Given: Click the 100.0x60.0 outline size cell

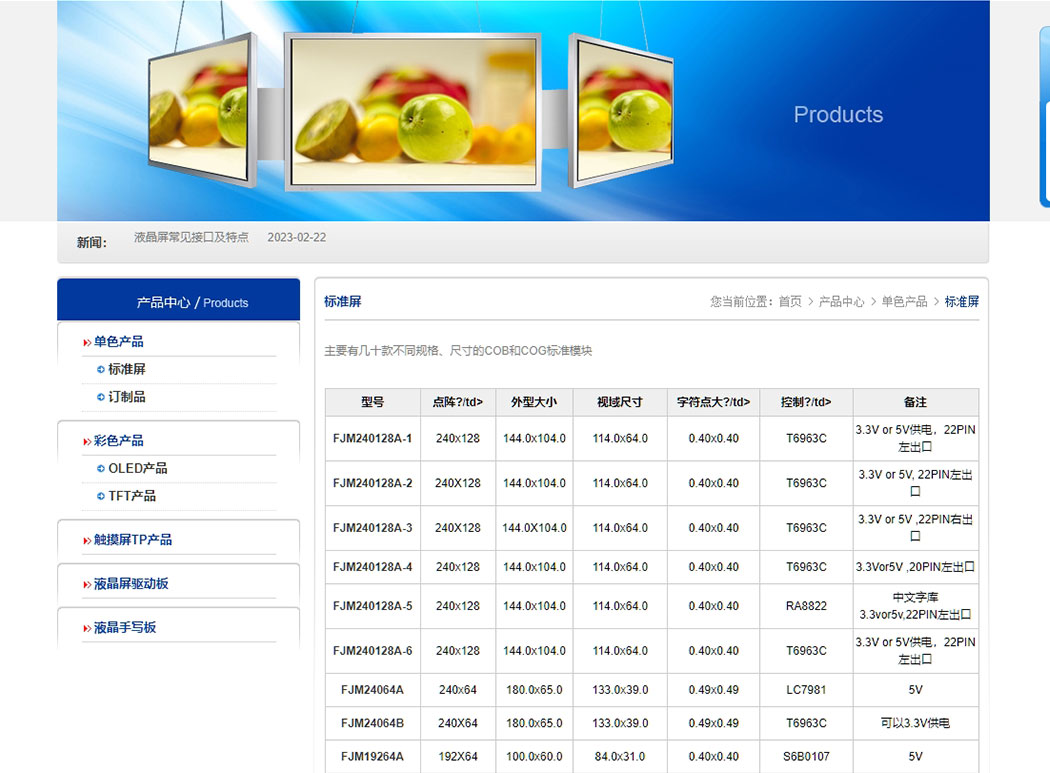Looking at the screenshot, I should [x=534, y=756].
